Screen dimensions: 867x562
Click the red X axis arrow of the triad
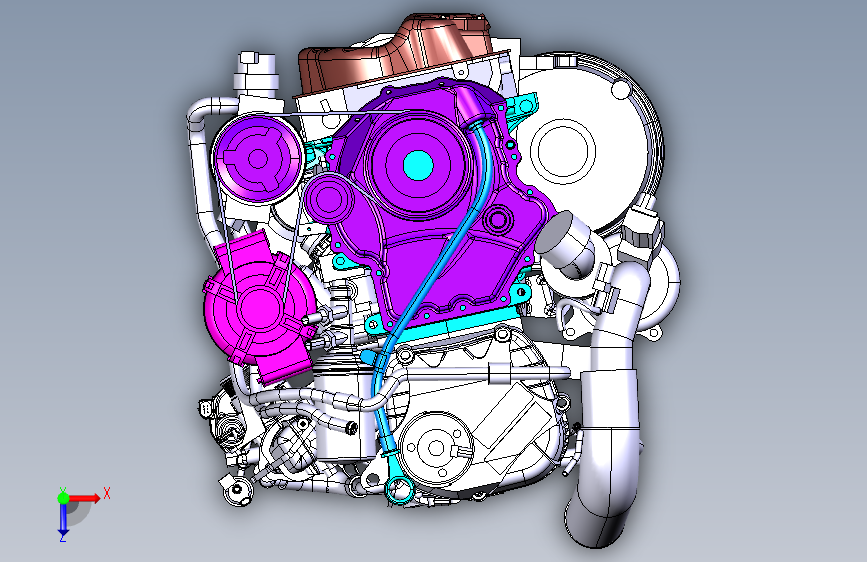coord(86,498)
